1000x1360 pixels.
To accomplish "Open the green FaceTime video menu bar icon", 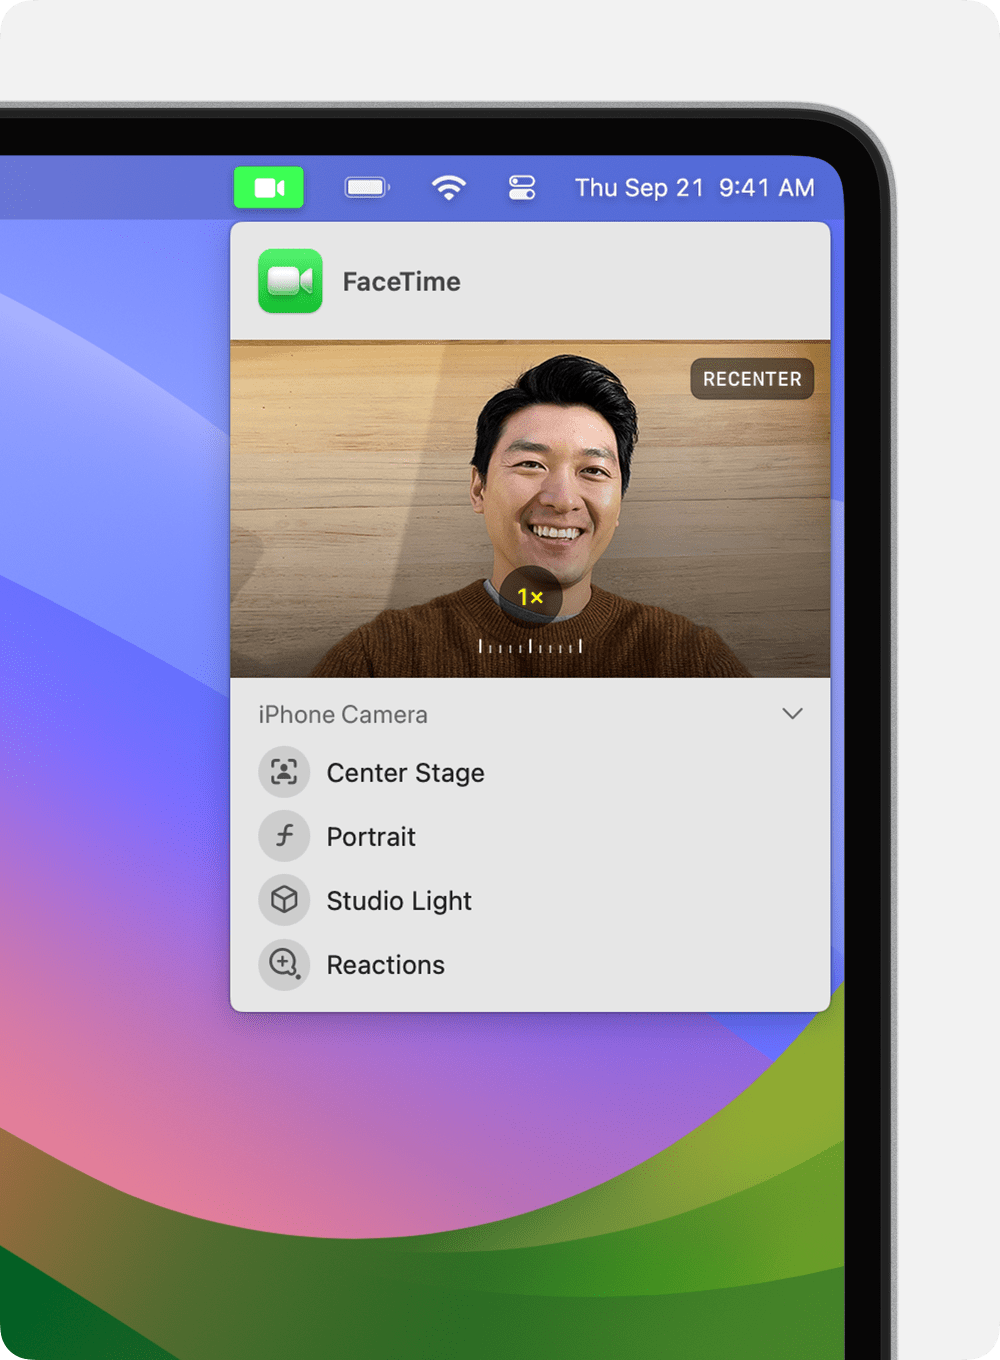I will click(268, 187).
